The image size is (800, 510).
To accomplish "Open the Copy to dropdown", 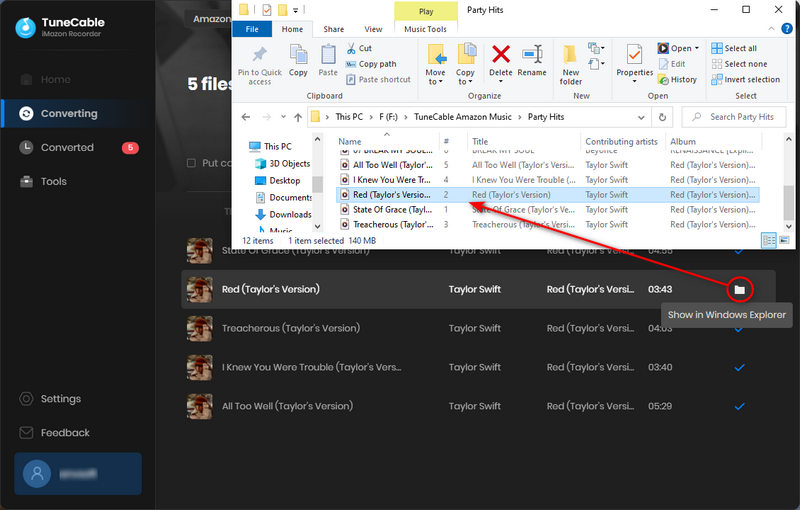I will coord(465,65).
